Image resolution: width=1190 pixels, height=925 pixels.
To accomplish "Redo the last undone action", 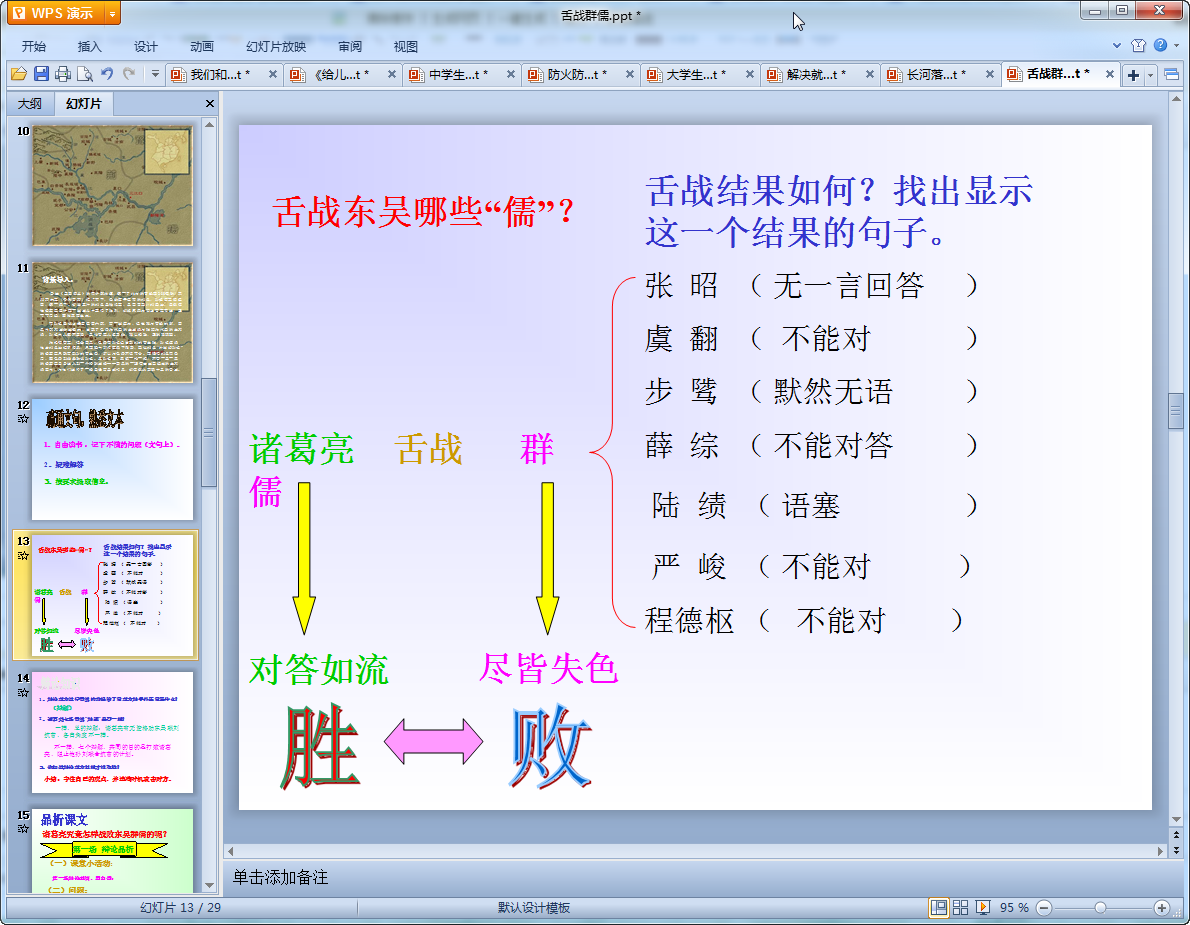I will tap(129, 74).
